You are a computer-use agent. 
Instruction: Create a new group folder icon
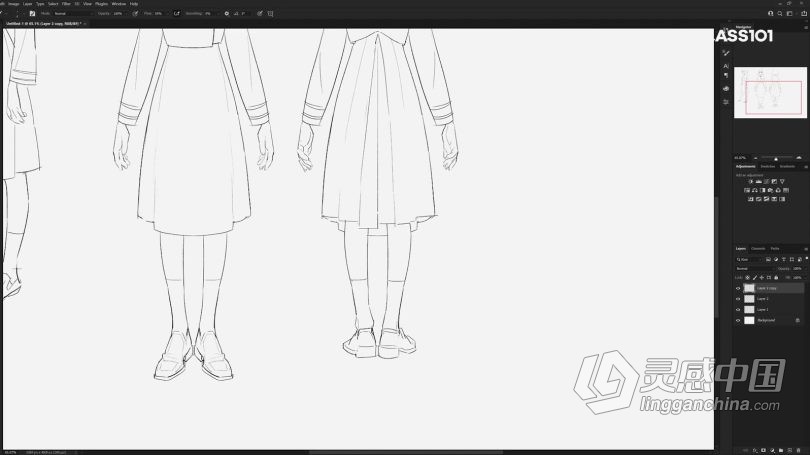click(x=781, y=450)
